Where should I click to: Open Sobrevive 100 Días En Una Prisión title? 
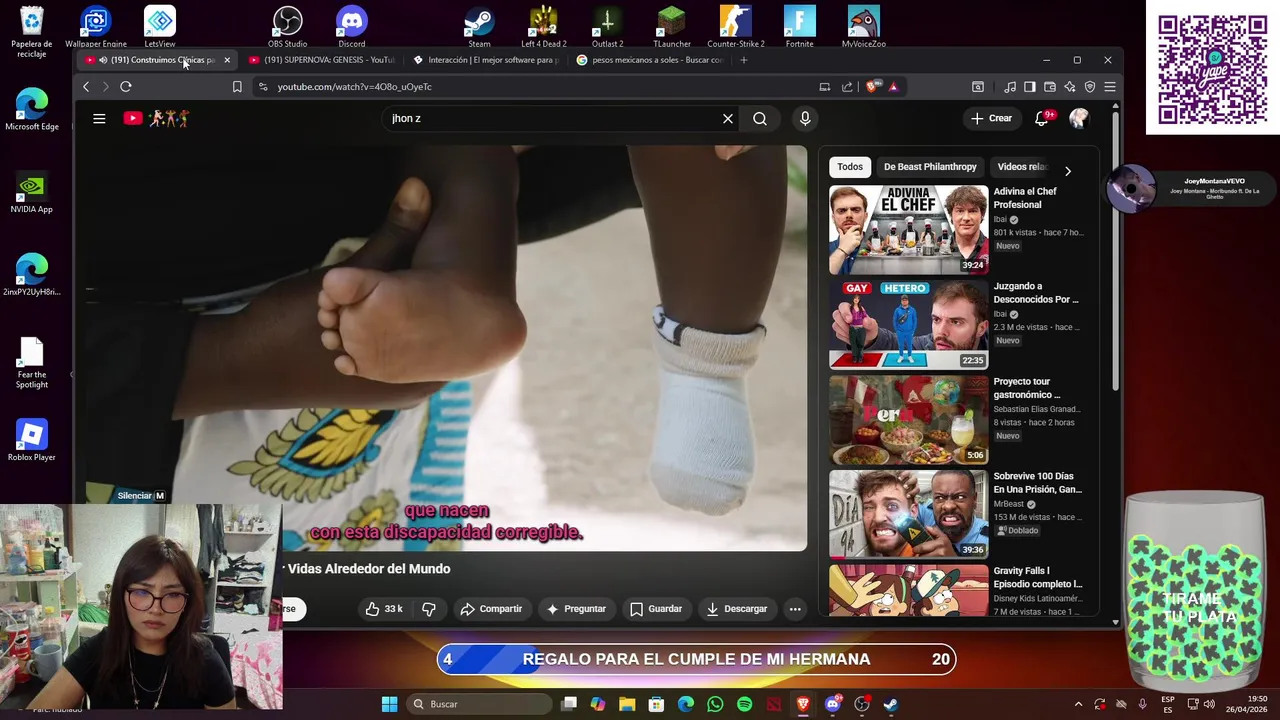1037,483
